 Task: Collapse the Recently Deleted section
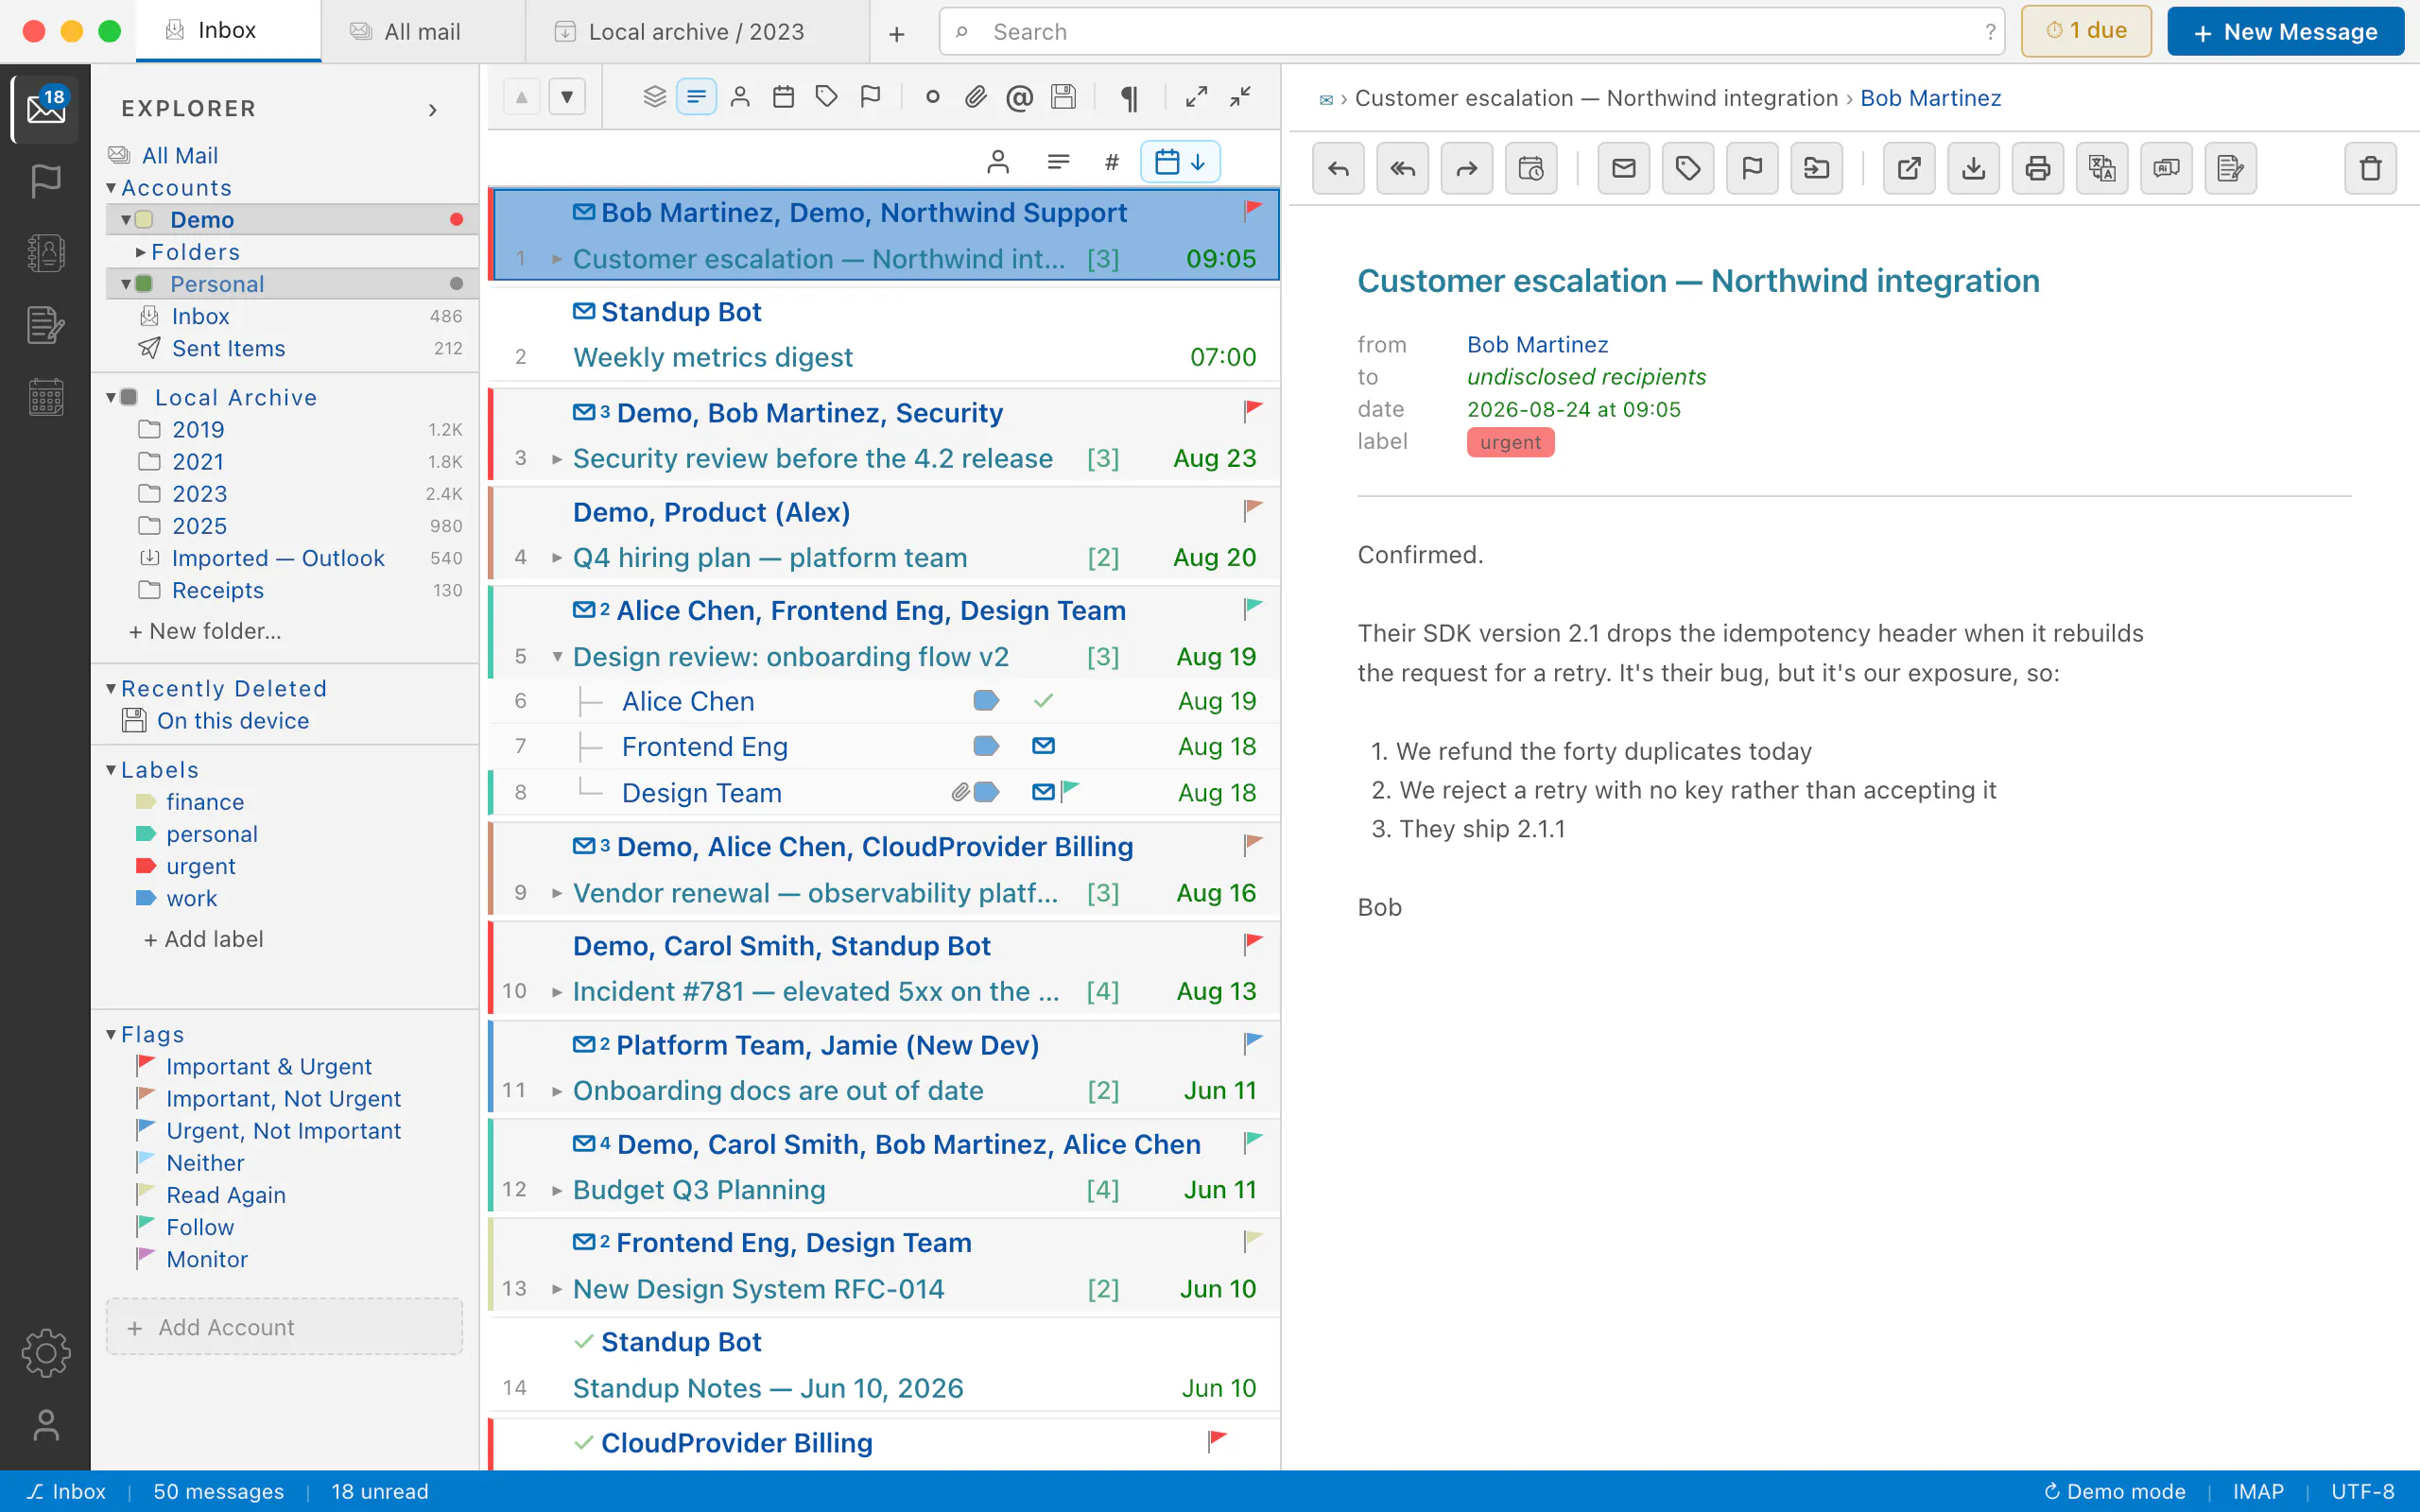(x=111, y=688)
